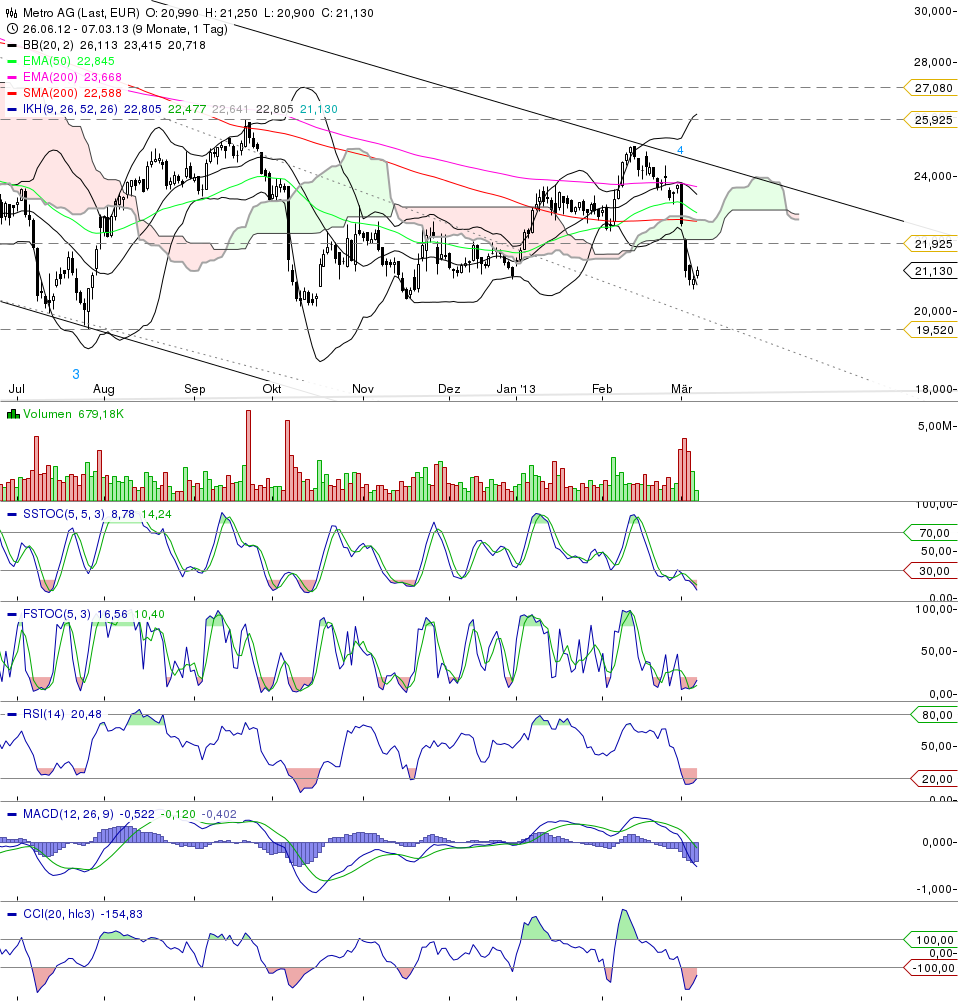958x1001 pixels.
Task: Click the 5,00M volume axis label
Action: pyautogui.click(x=936, y=426)
